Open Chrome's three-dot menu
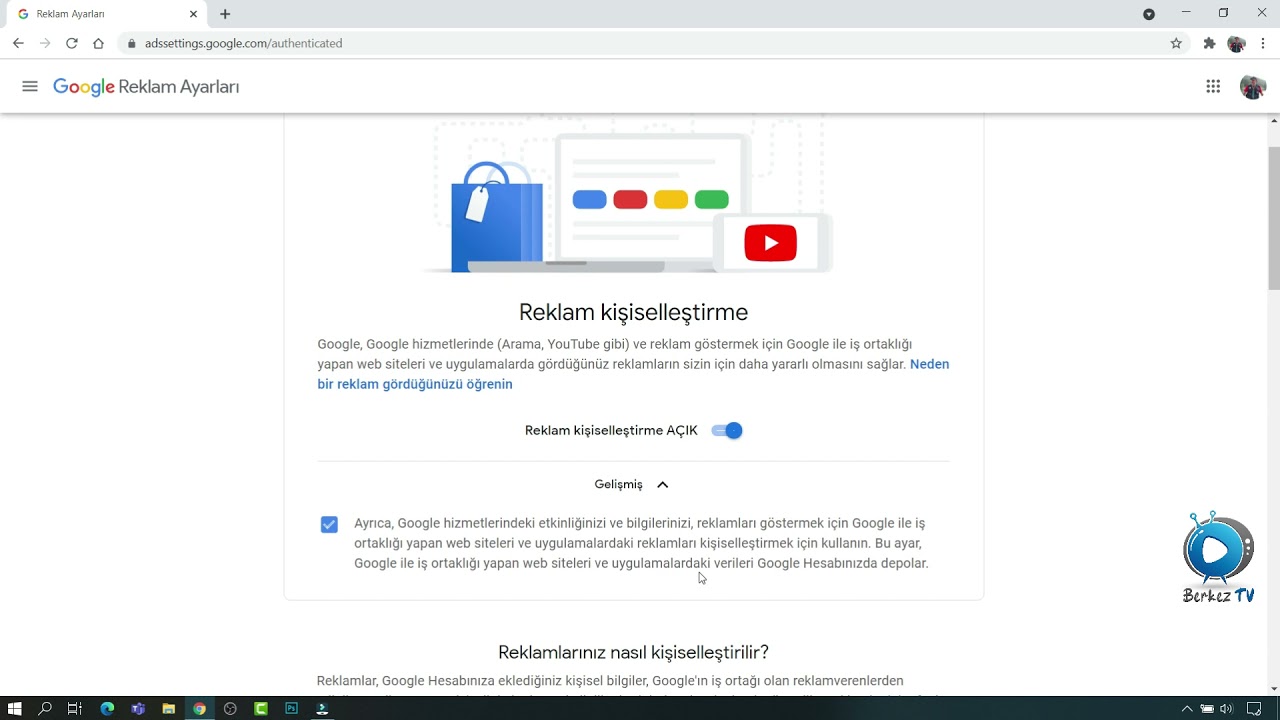This screenshot has width=1280, height=720. (x=1264, y=43)
